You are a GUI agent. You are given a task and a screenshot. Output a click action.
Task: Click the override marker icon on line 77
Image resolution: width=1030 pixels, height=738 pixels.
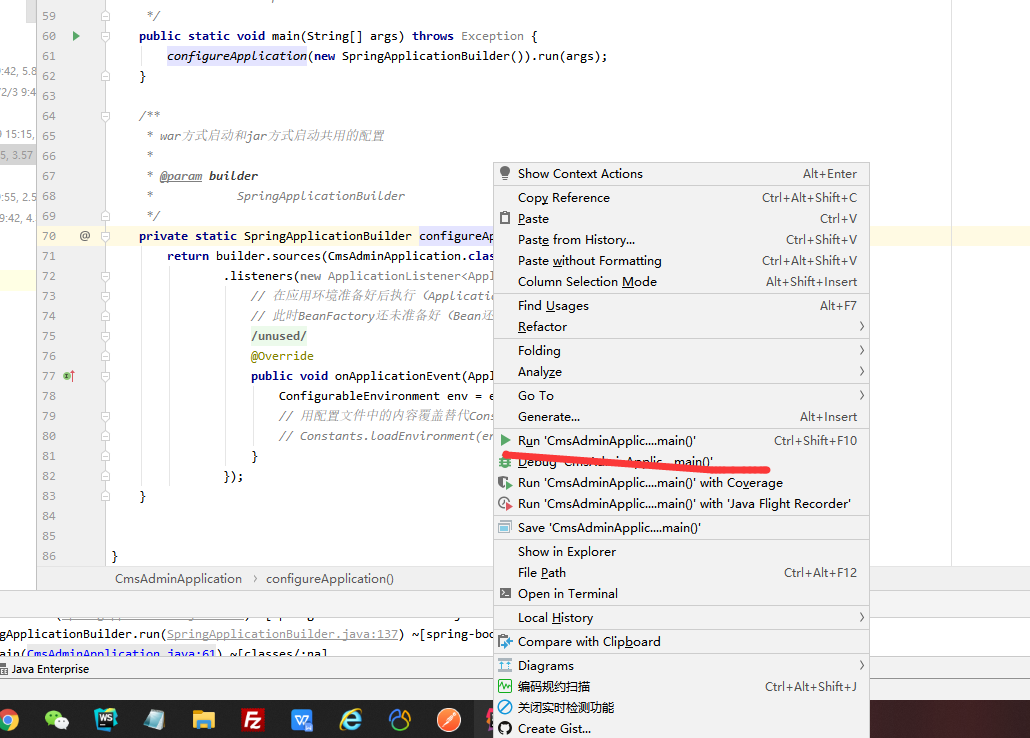(x=69, y=376)
